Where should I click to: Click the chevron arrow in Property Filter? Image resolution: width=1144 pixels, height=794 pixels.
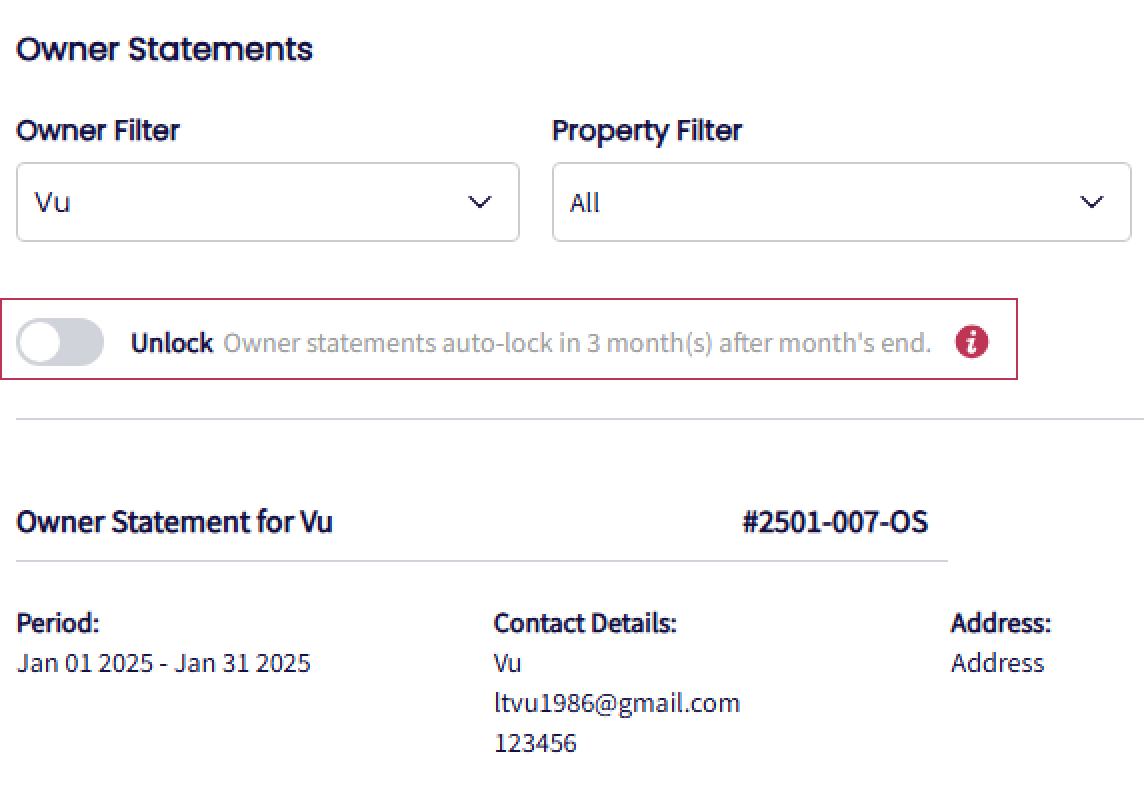point(1092,202)
